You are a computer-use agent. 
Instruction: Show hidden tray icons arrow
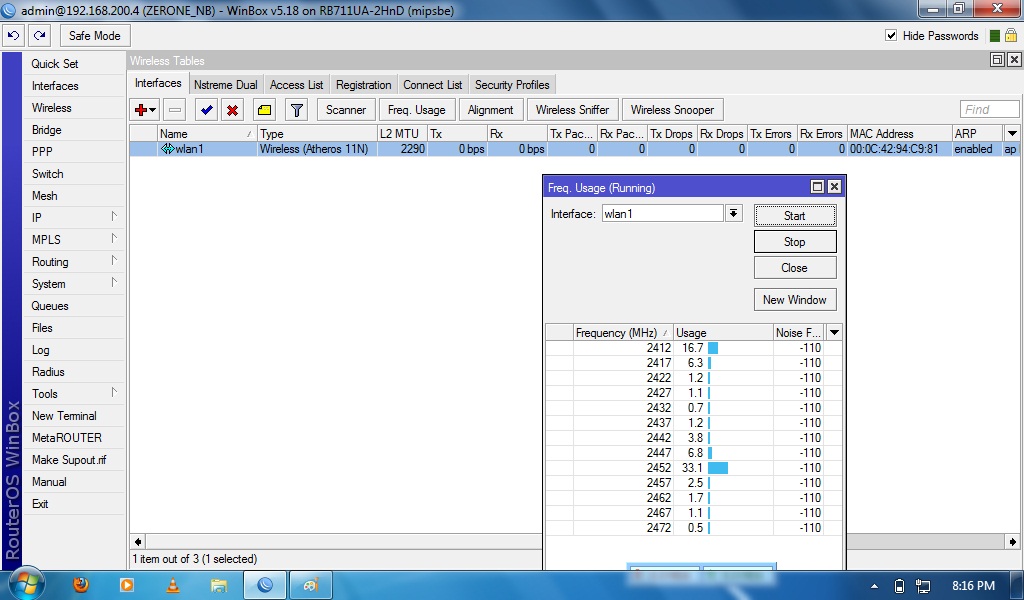[874, 586]
